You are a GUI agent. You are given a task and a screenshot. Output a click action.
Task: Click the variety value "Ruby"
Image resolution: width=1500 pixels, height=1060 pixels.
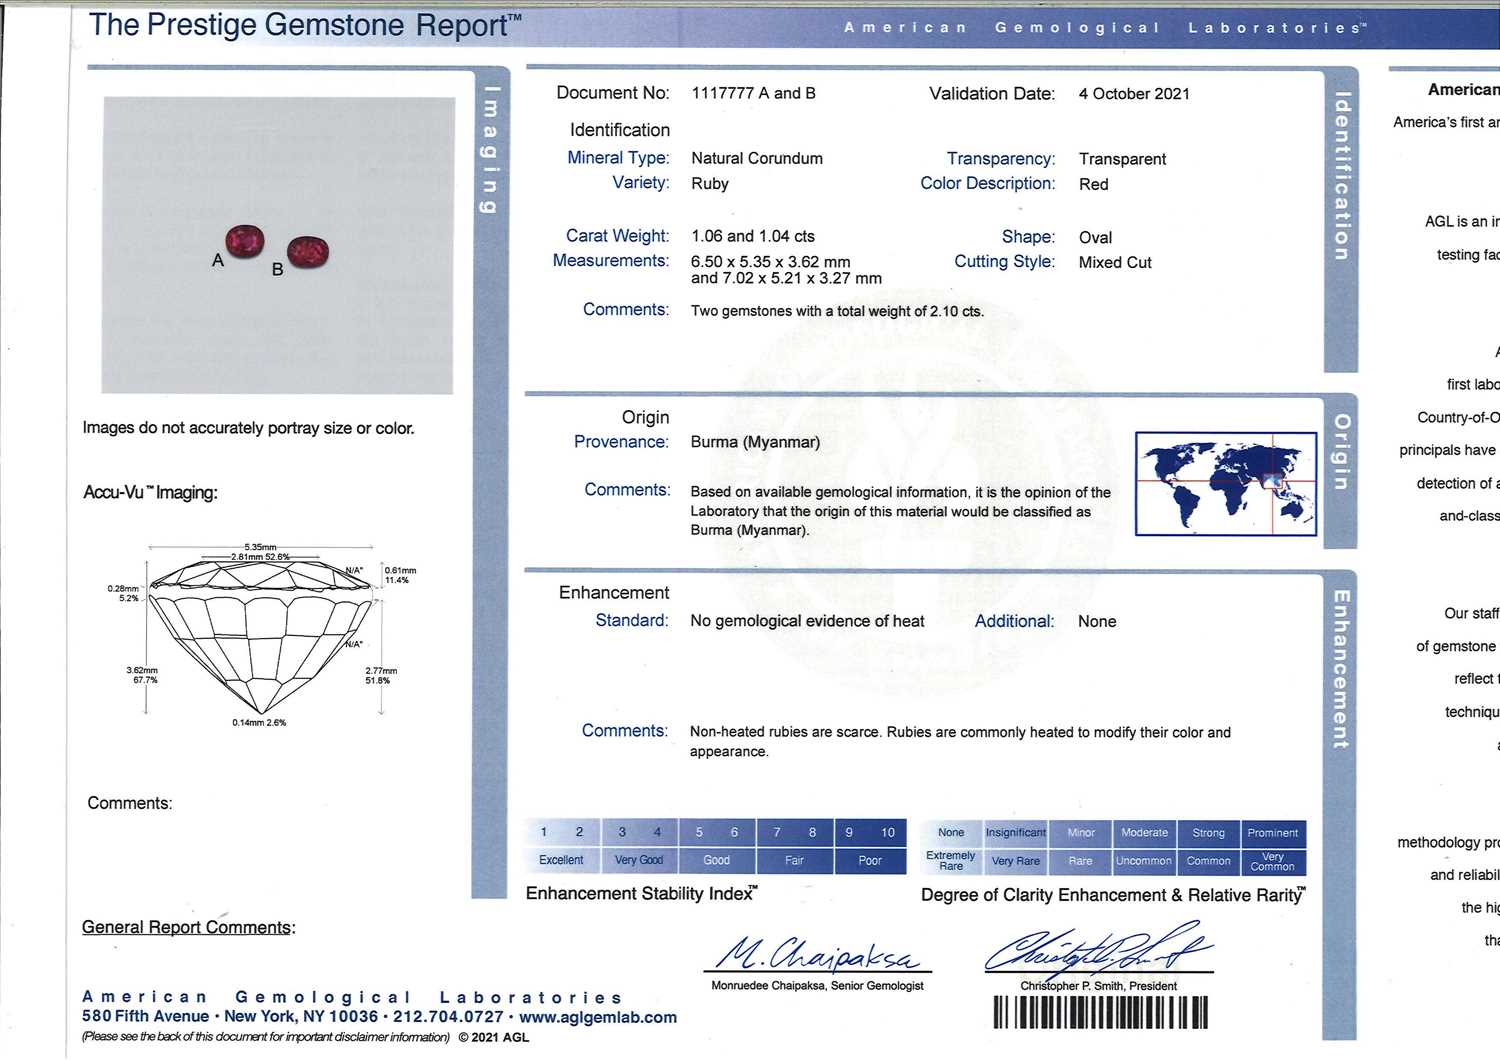point(710,184)
